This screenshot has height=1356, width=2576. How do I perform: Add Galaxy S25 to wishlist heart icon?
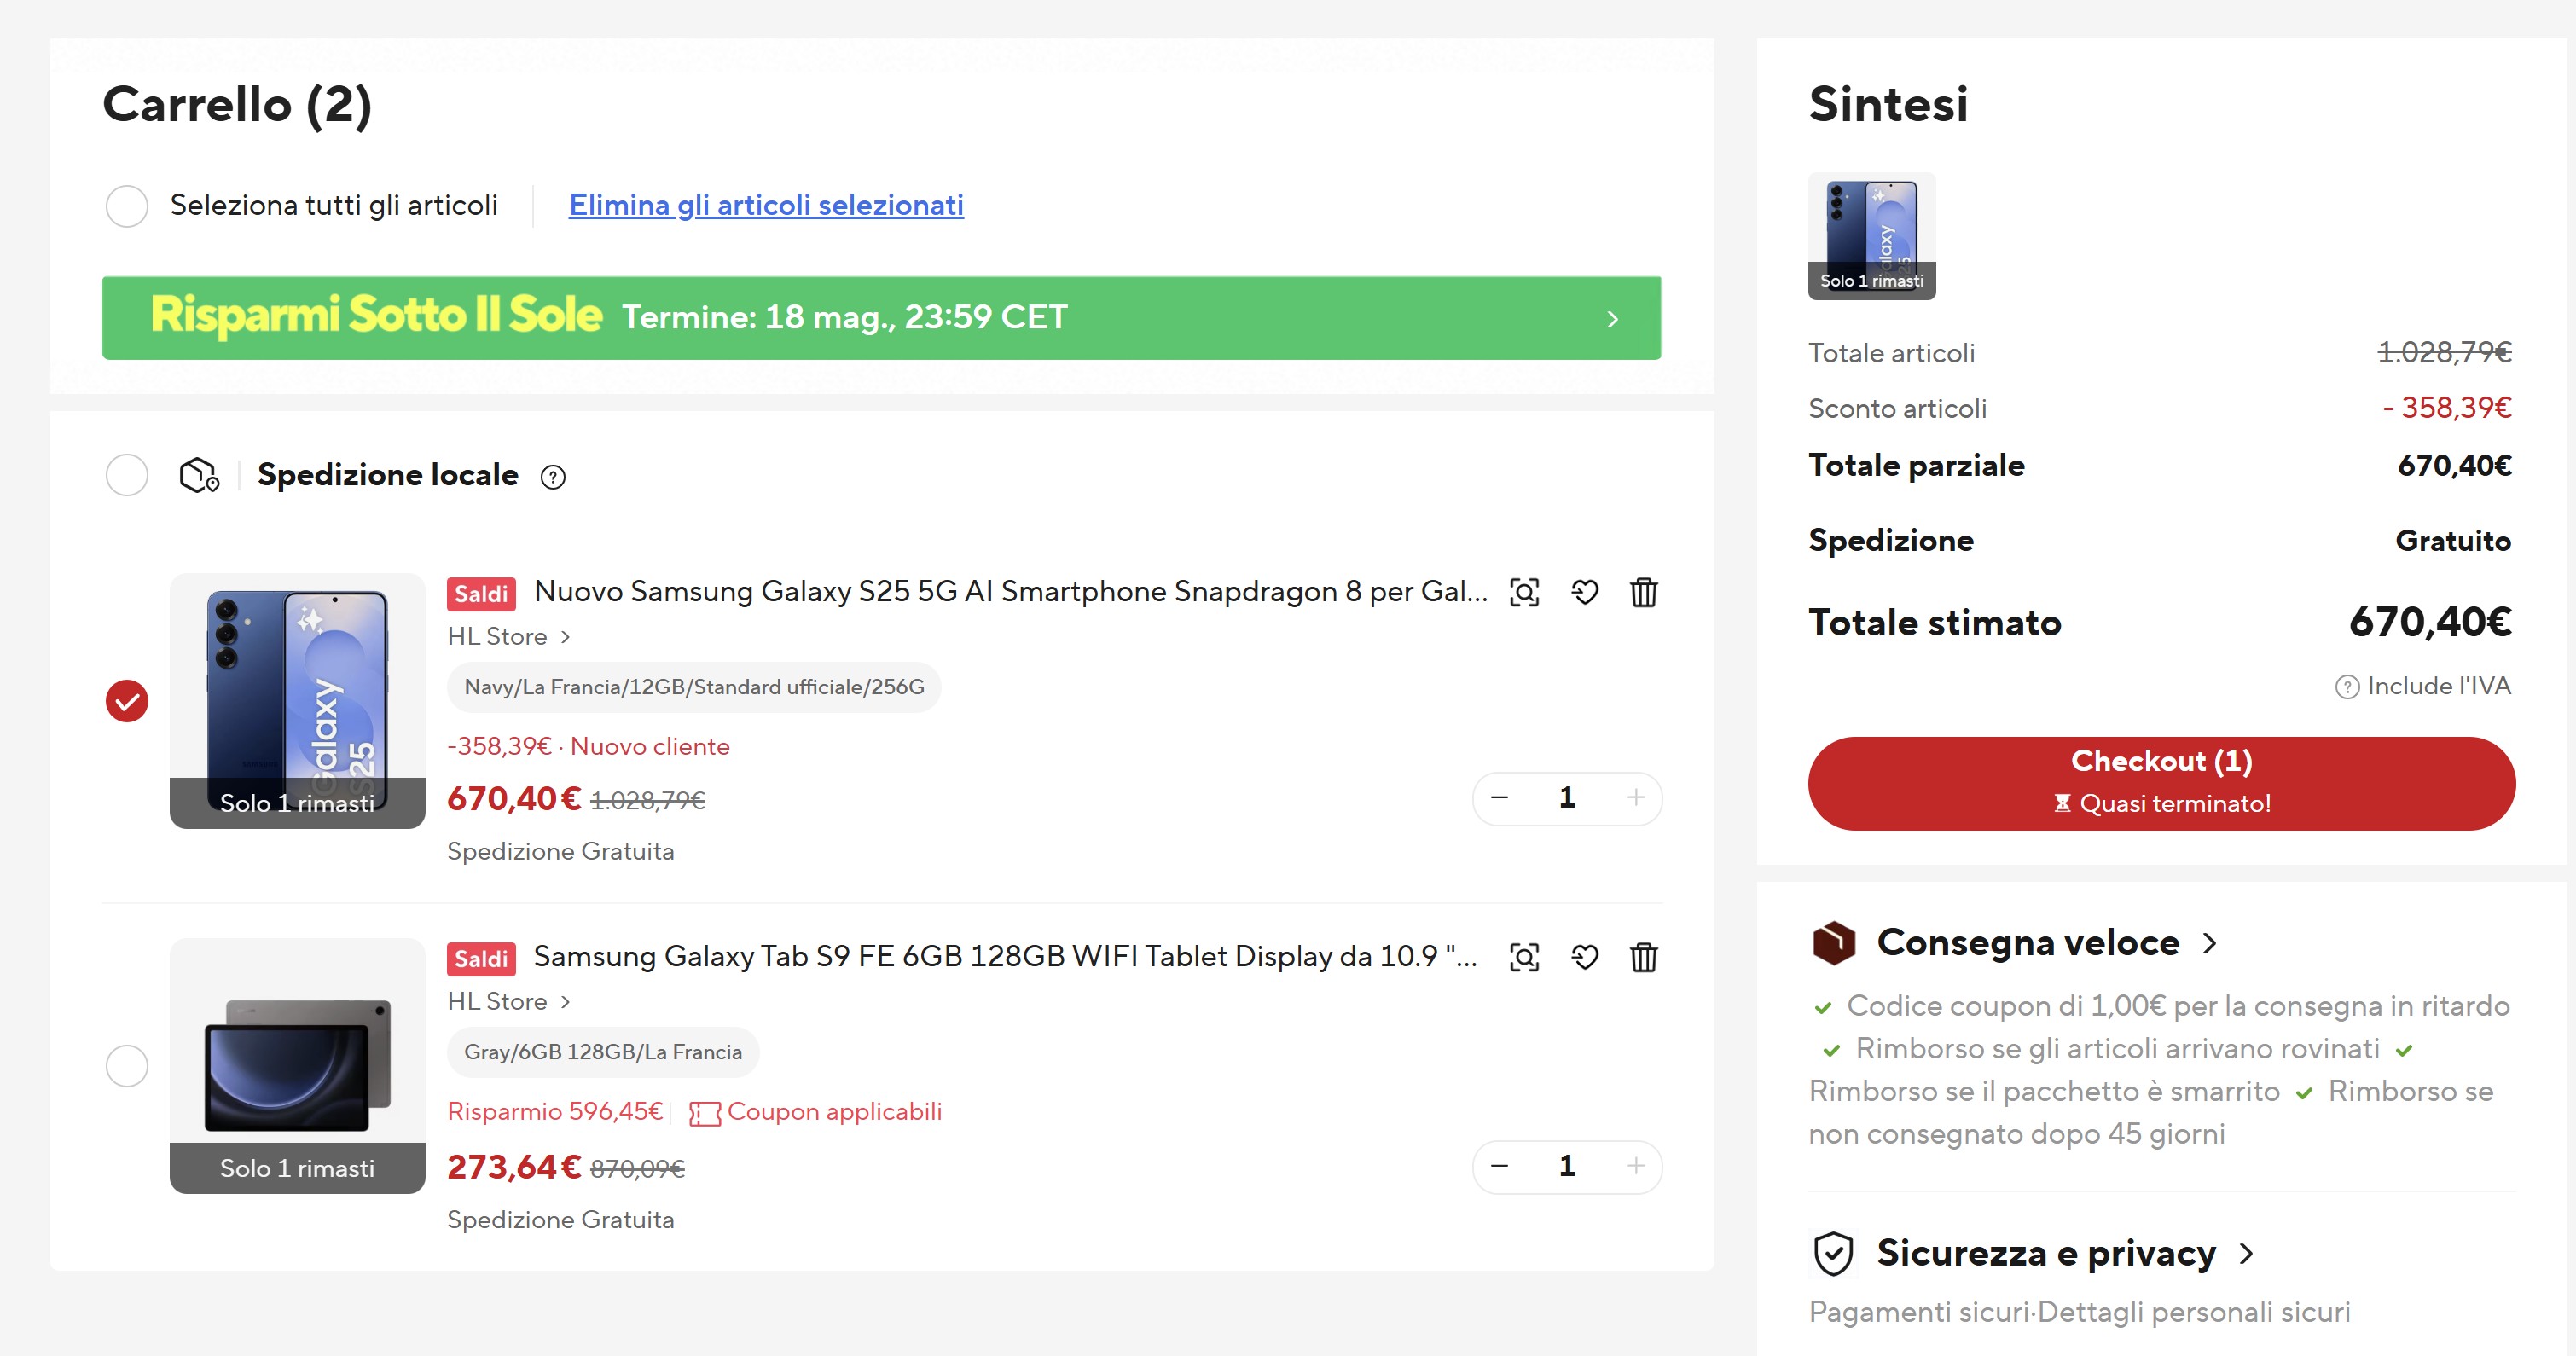coord(1584,592)
